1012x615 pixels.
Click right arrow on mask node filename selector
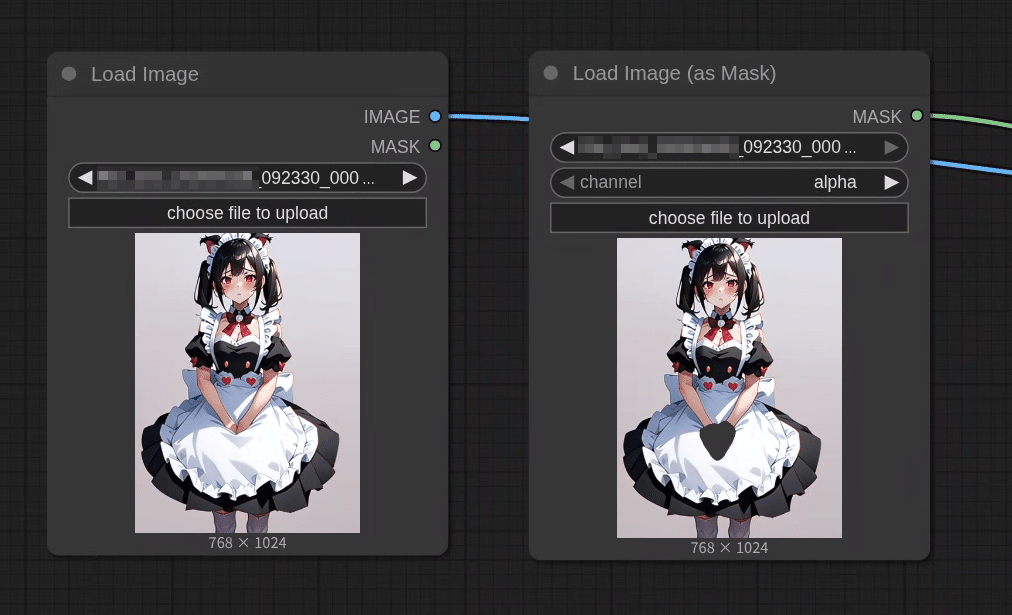(x=892, y=147)
